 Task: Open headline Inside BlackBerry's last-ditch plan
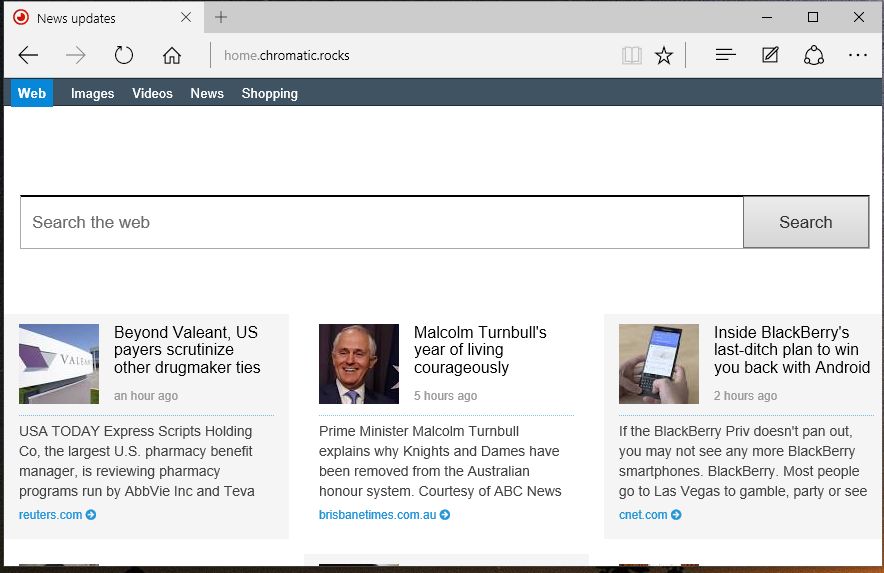click(x=792, y=350)
